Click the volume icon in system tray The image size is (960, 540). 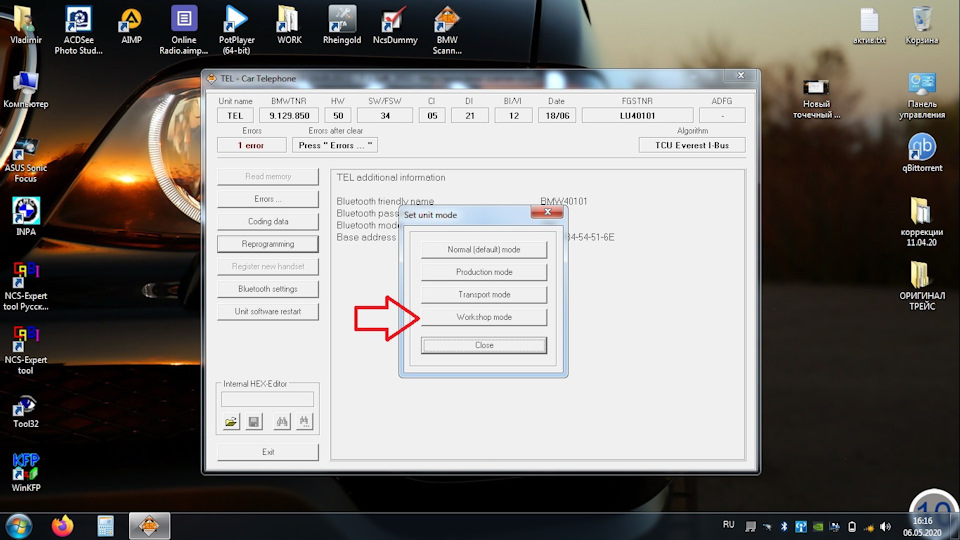pos(885,527)
